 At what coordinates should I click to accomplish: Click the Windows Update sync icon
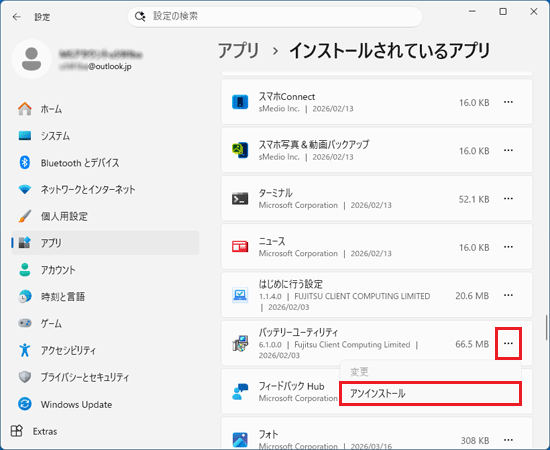(25, 404)
